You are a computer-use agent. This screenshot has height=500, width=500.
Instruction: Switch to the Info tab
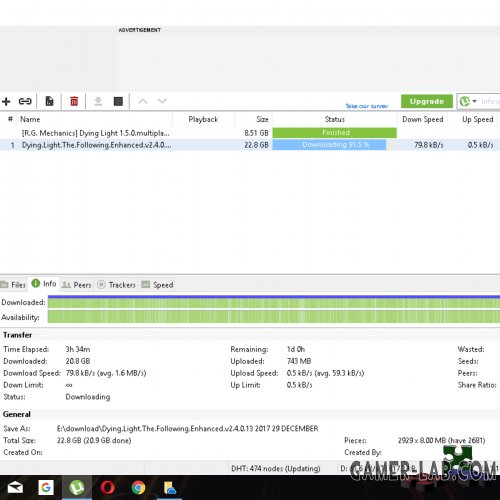(x=44, y=284)
